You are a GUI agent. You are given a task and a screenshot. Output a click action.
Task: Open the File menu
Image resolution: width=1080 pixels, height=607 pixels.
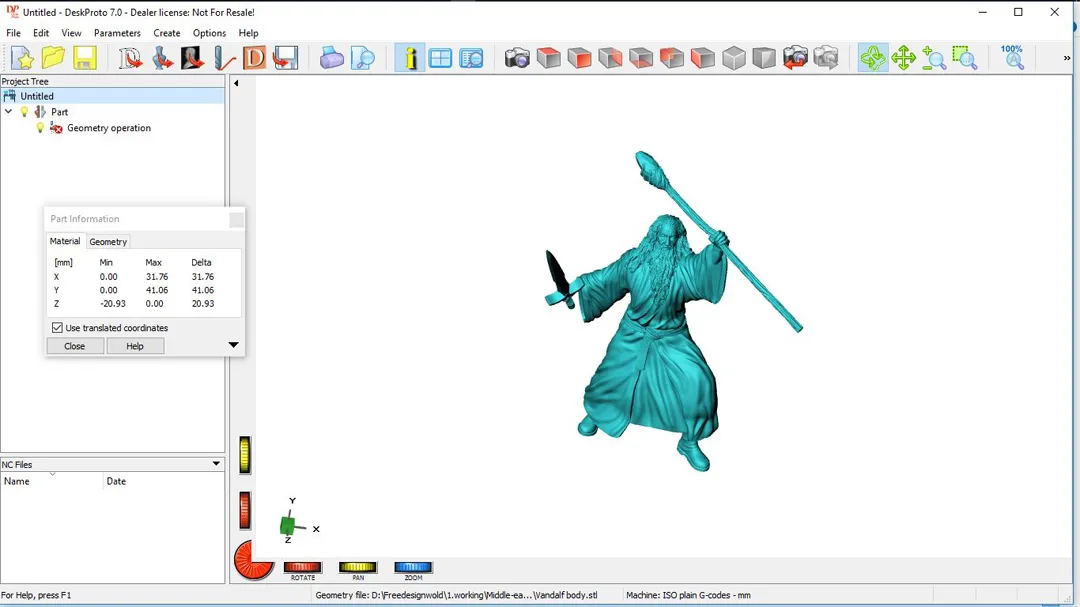tap(13, 33)
